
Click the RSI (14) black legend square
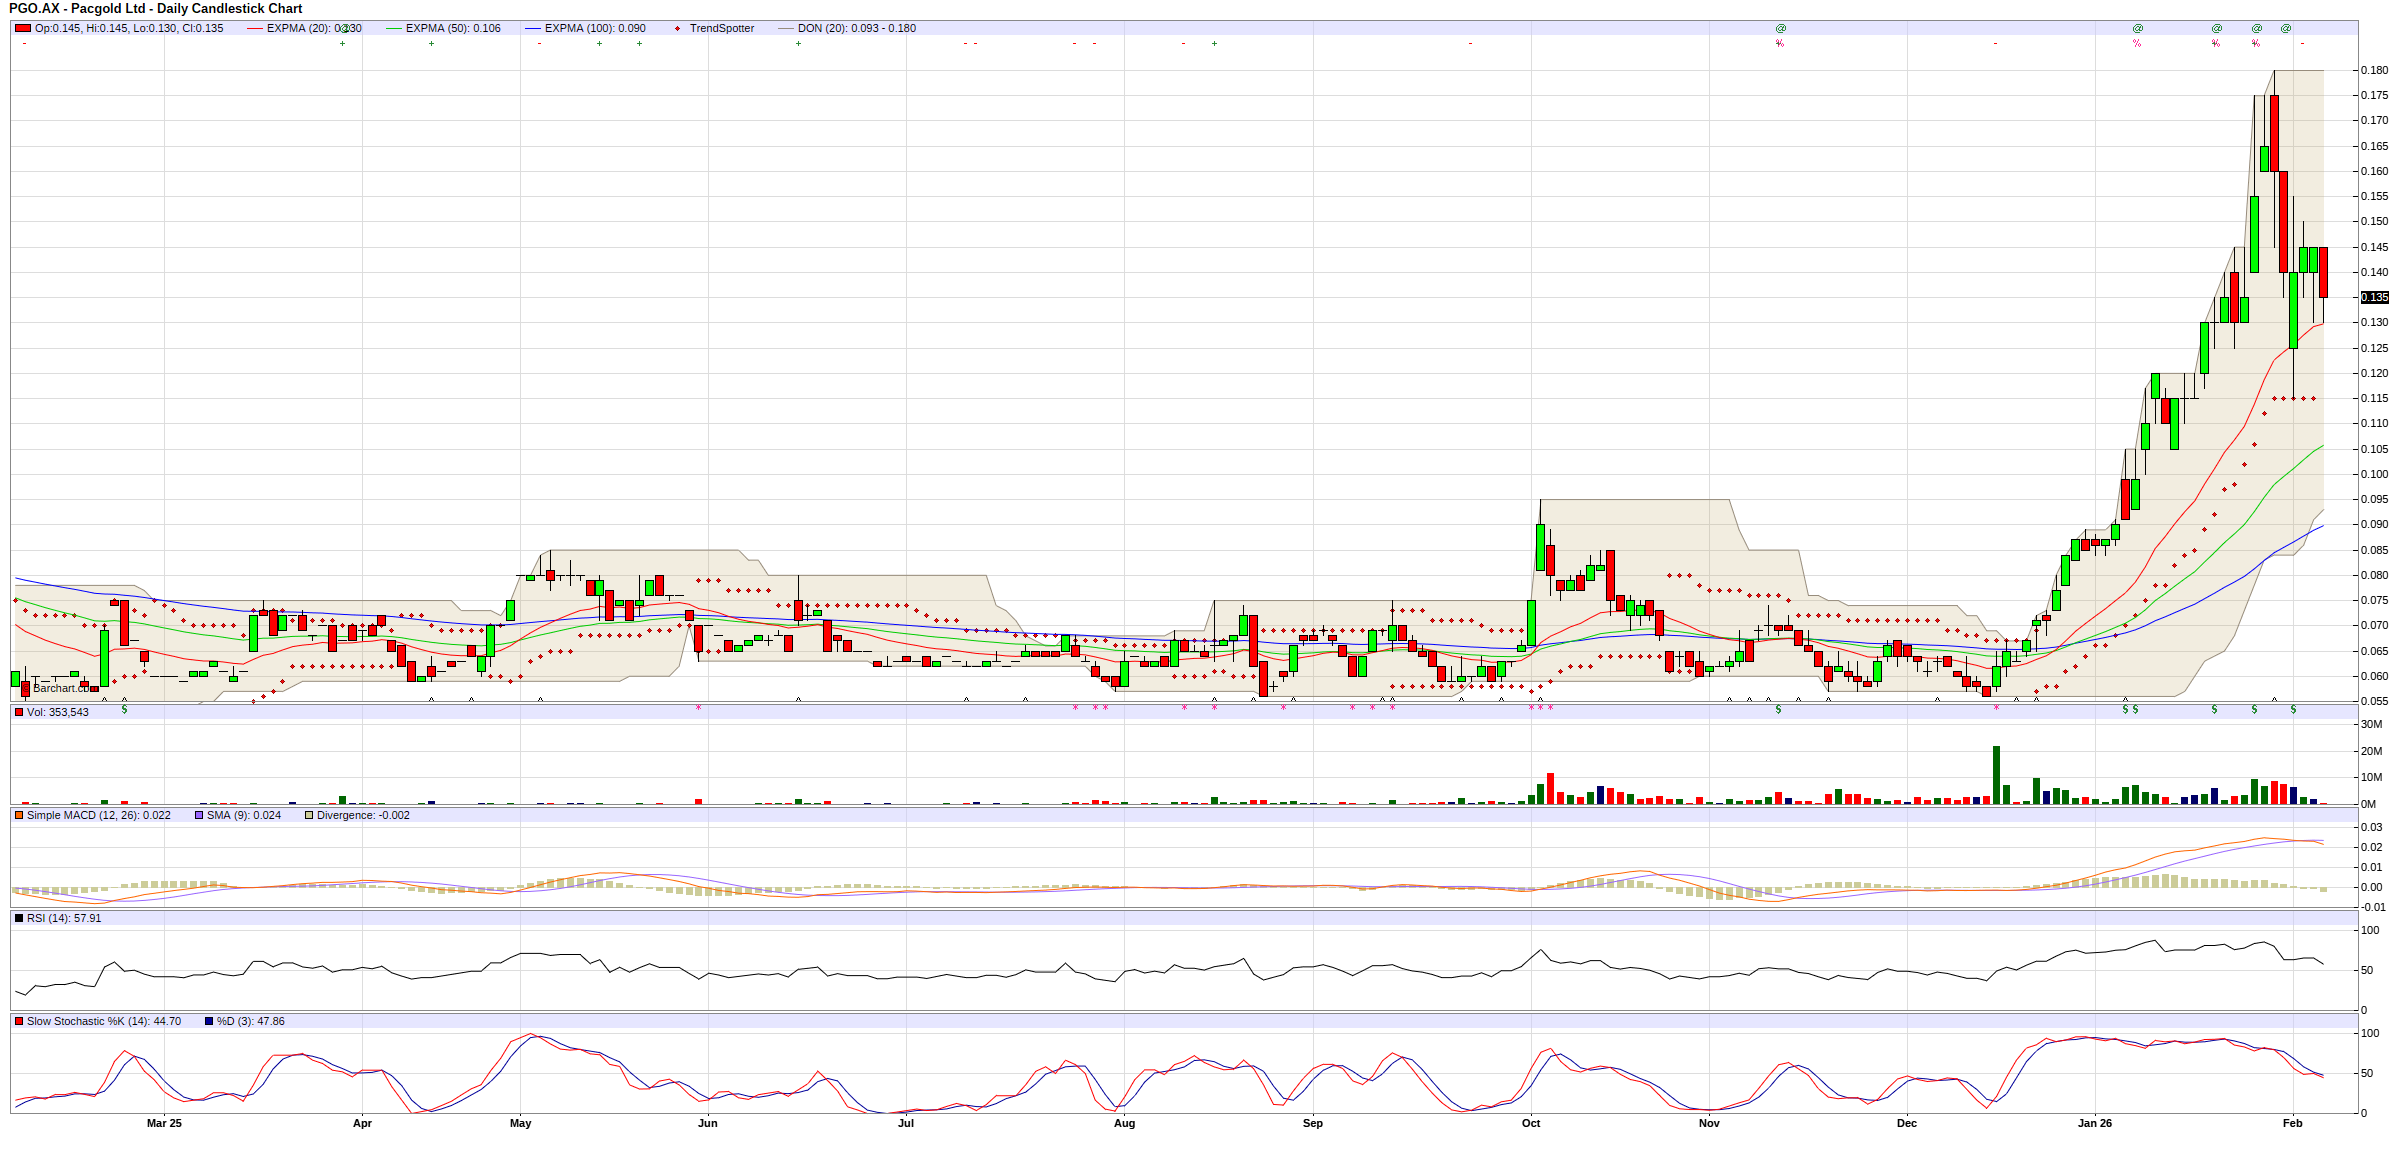pyautogui.click(x=19, y=918)
